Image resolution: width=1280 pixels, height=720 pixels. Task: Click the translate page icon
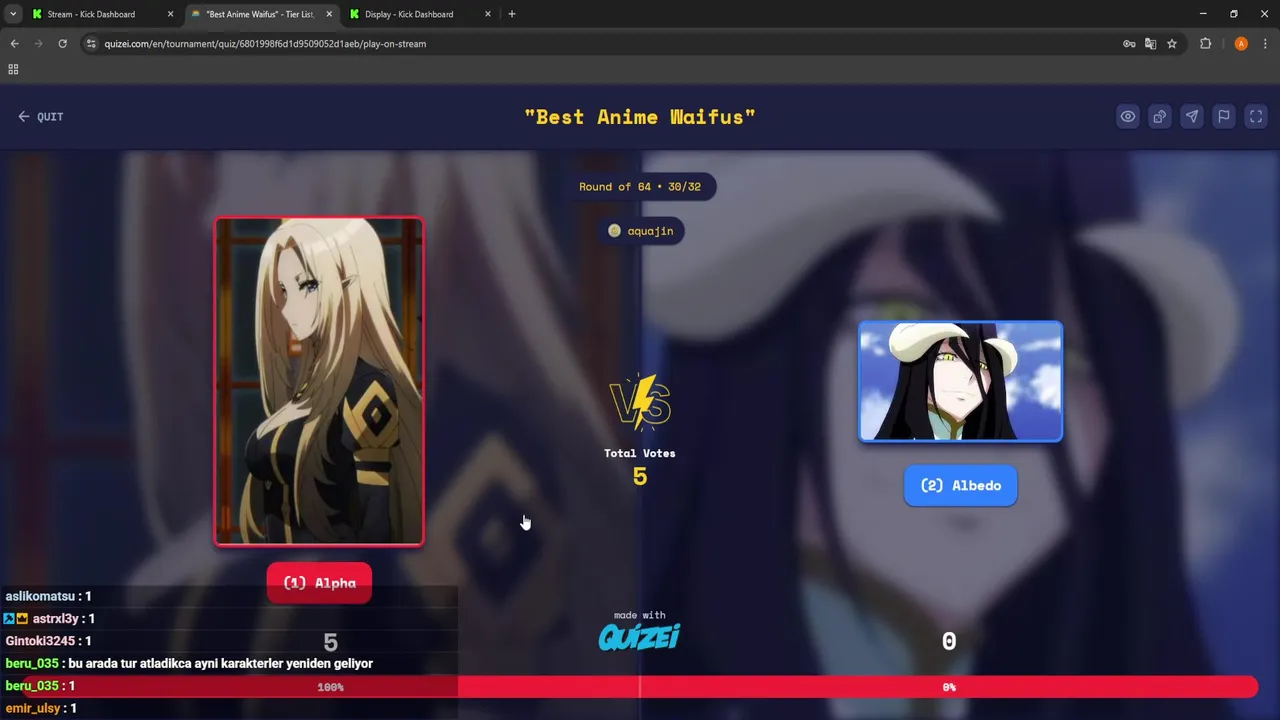[1150, 44]
